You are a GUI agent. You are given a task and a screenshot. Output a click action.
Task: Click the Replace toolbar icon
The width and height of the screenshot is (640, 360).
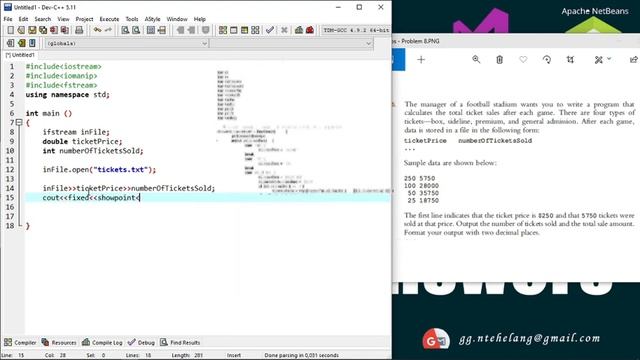click(x=136, y=30)
